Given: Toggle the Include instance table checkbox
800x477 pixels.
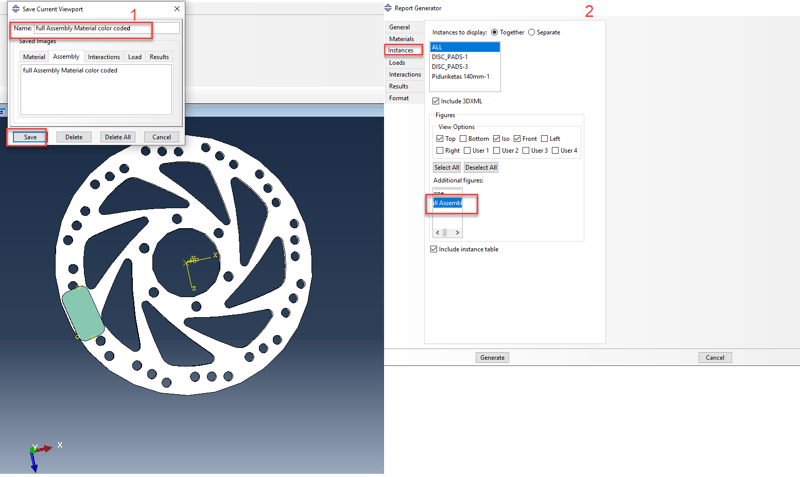Looking at the screenshot, I should 436,249.
